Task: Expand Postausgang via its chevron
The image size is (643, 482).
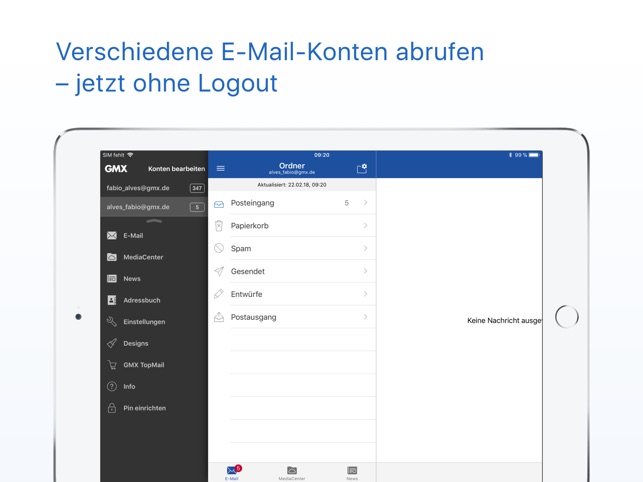Action: [365, 317]
